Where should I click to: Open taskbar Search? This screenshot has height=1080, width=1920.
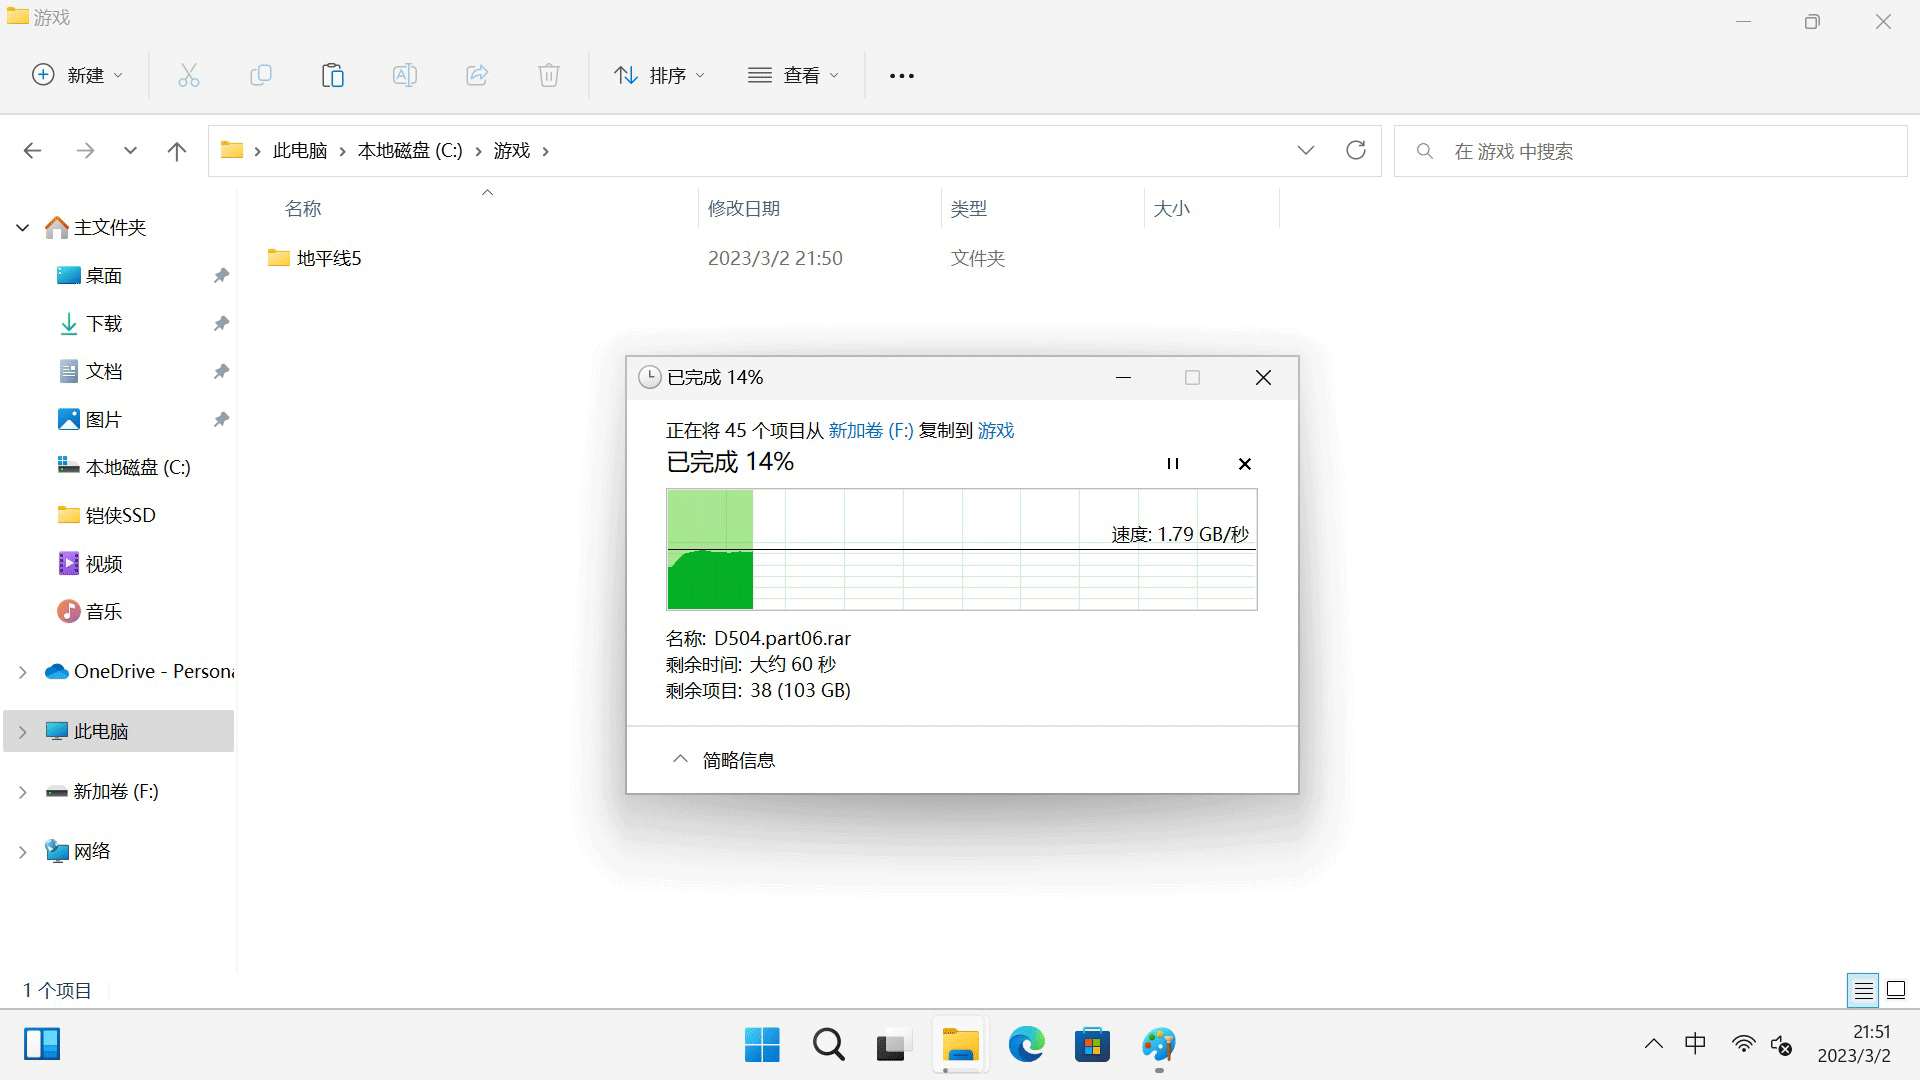coord(828,1045)
